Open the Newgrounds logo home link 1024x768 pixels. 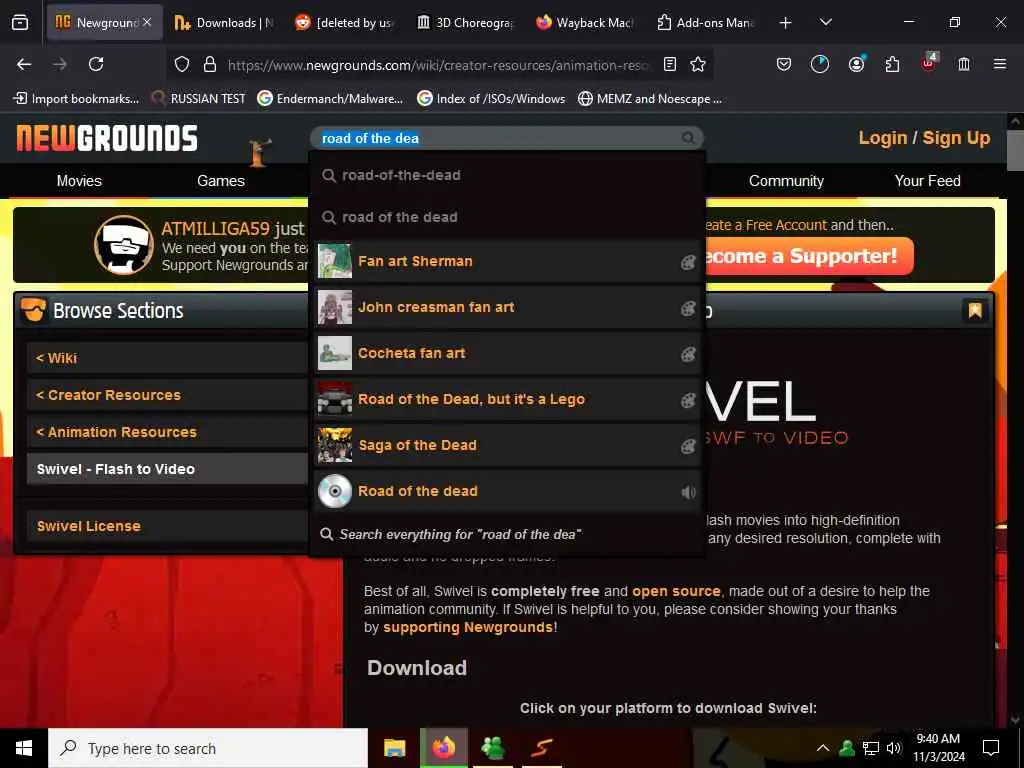[107, 138]
